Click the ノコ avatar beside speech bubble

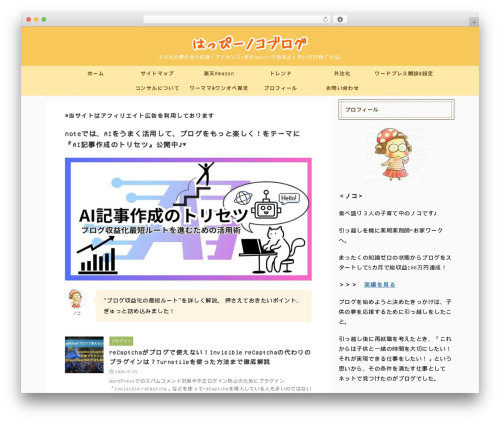pos(76,299)
